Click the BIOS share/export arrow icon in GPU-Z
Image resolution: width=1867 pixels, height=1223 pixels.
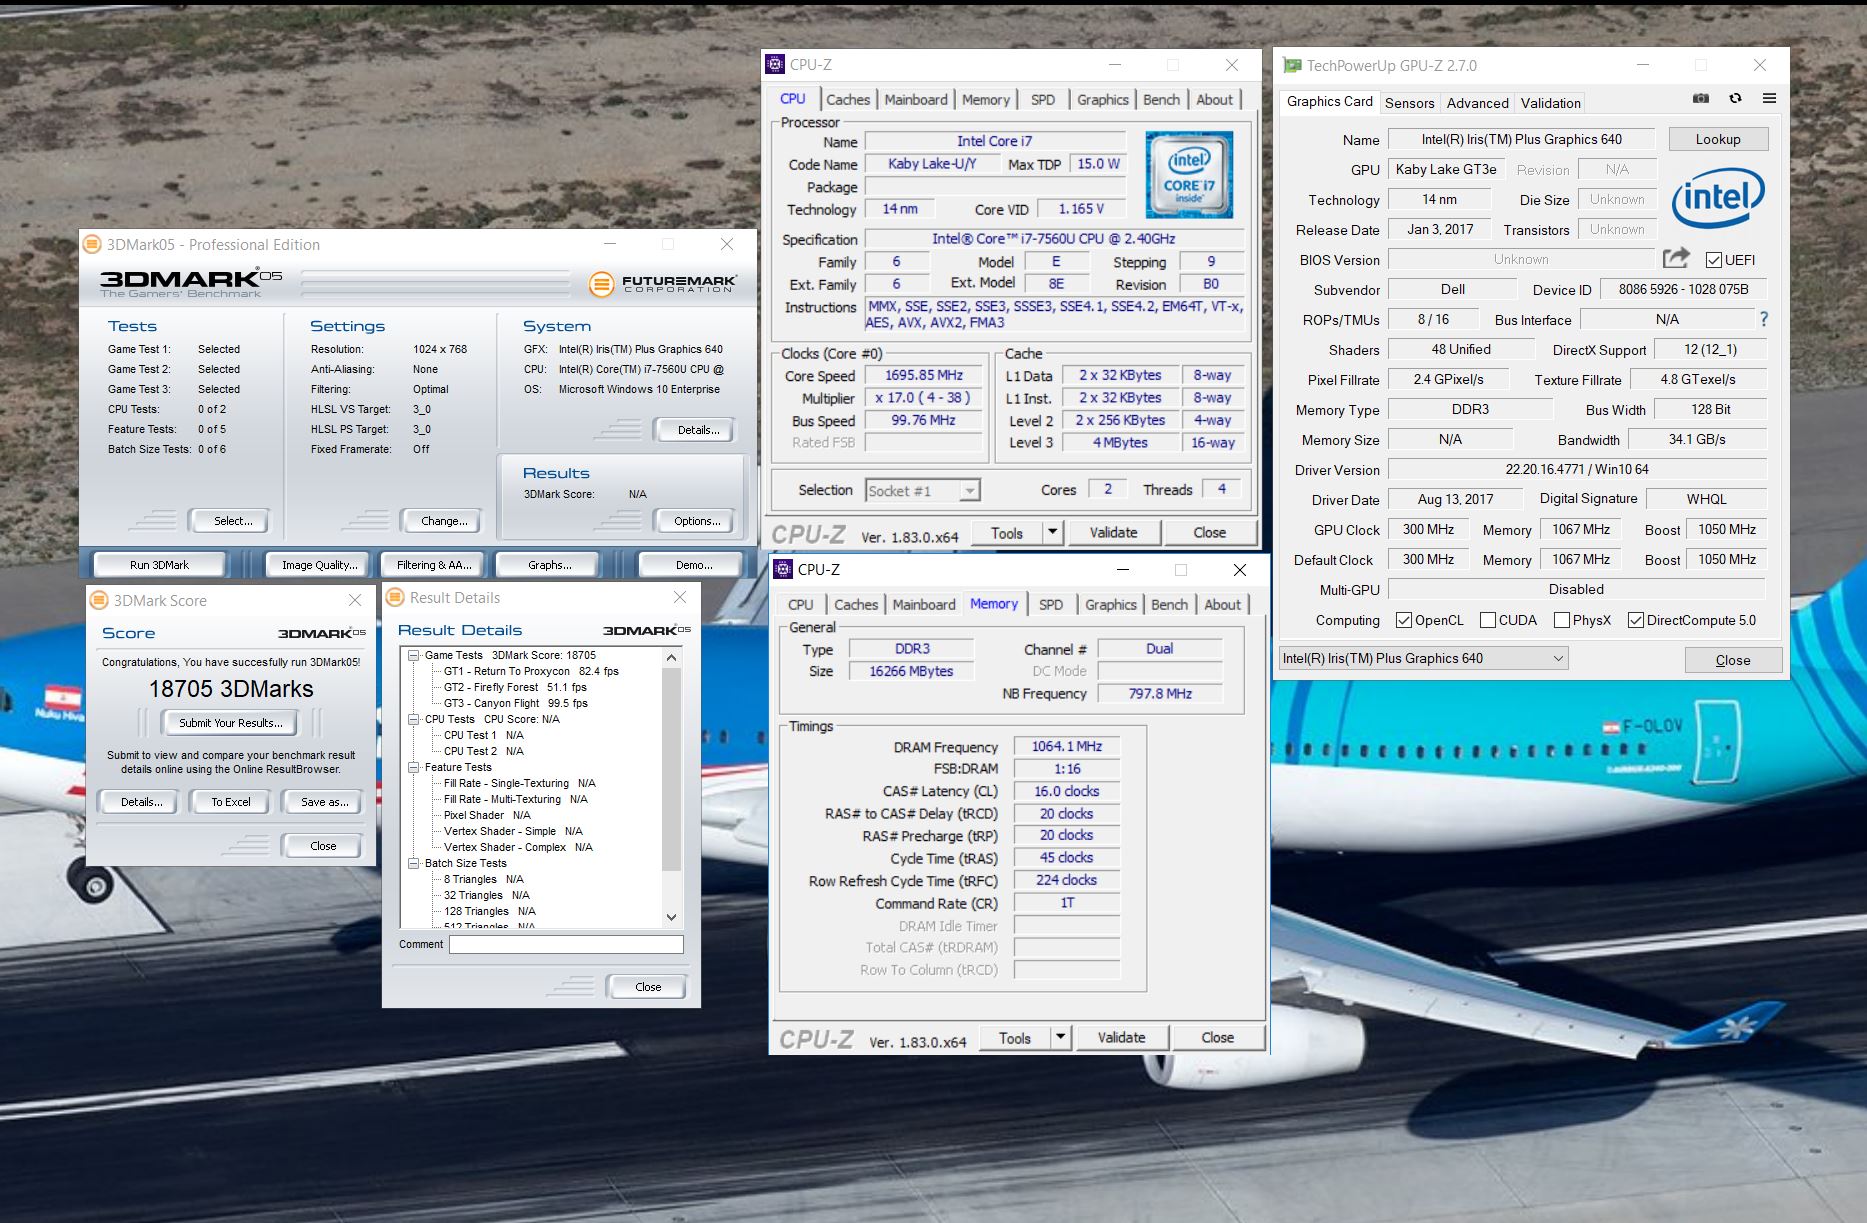click(1675, 258)
